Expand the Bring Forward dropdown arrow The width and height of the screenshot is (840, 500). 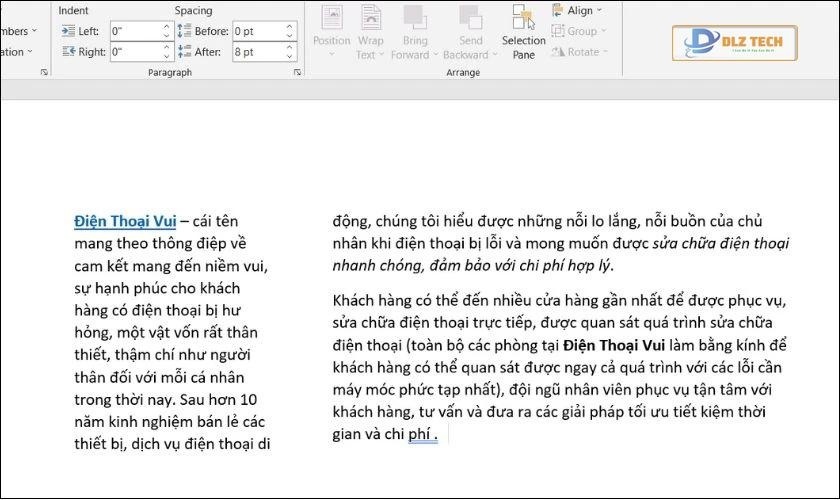click(x=435, y=55)
